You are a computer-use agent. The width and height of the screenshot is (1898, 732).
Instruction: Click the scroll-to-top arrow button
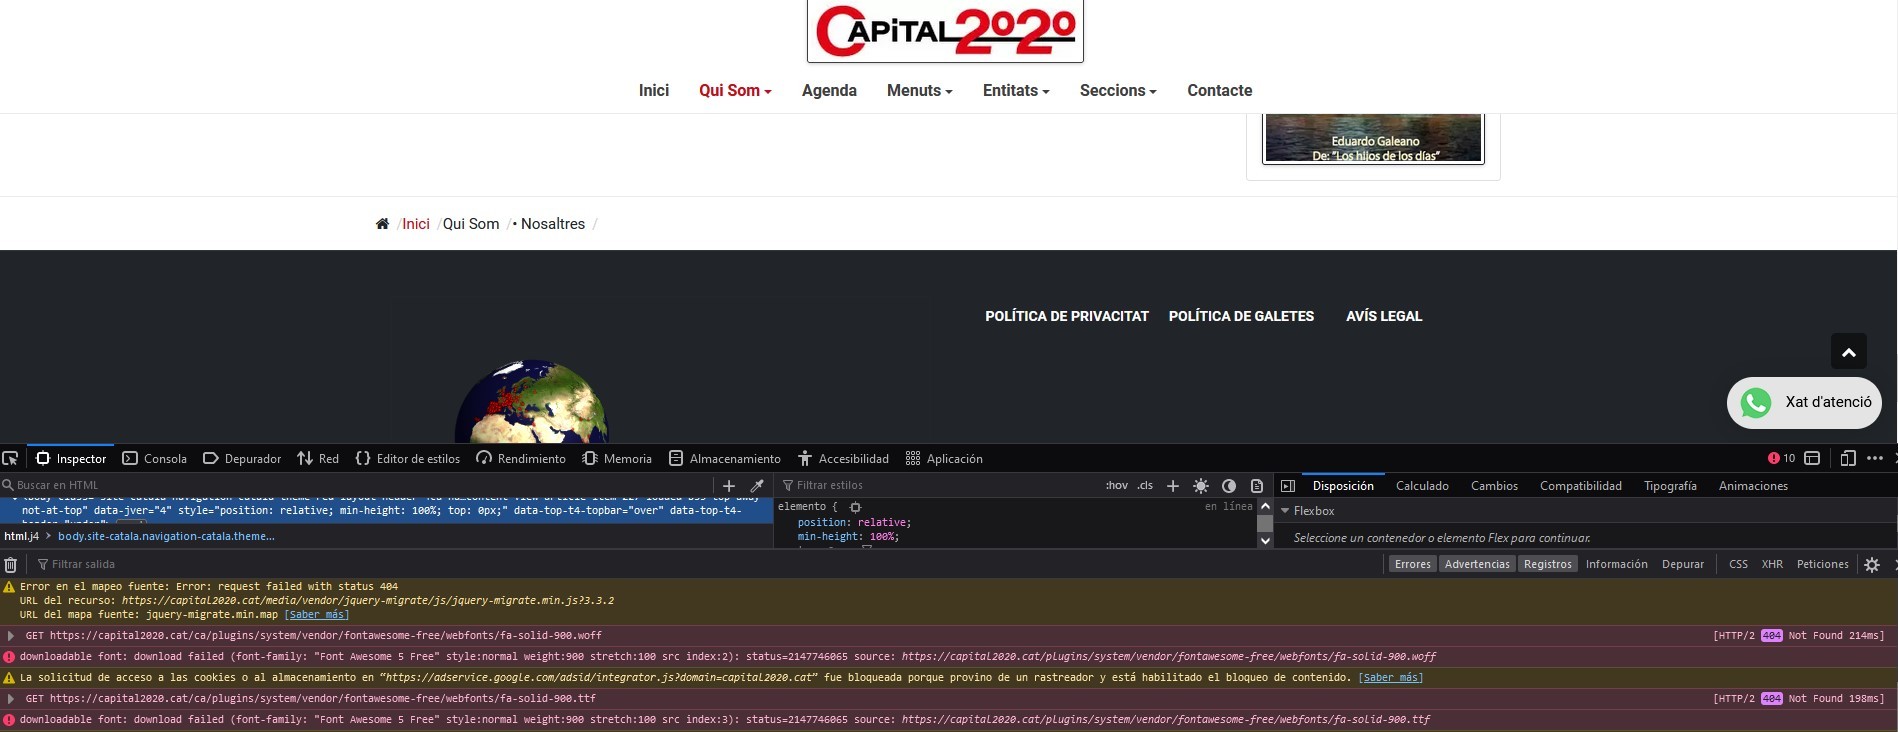tap(1848, 352)
